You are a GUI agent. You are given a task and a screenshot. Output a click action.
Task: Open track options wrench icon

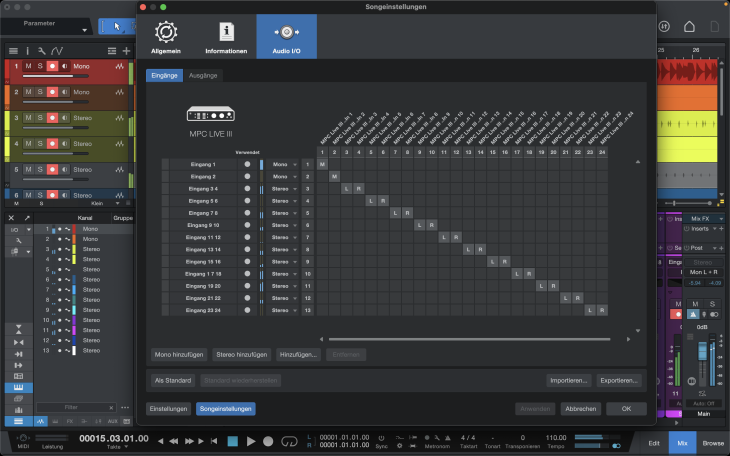click(41, 51)
